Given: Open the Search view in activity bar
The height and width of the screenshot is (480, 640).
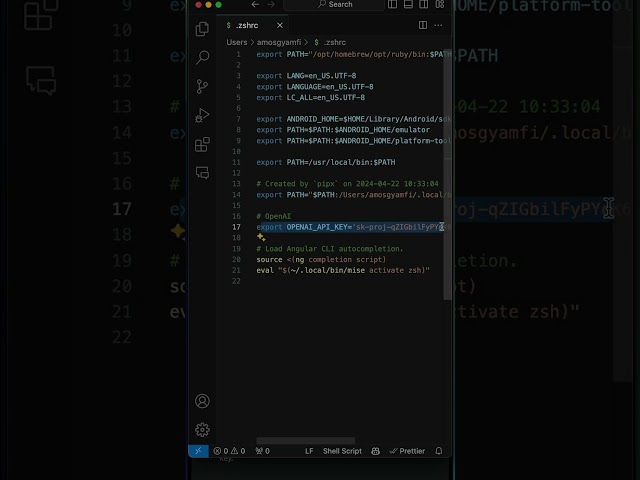Looking at the screenshot, I should coord(202,57).
